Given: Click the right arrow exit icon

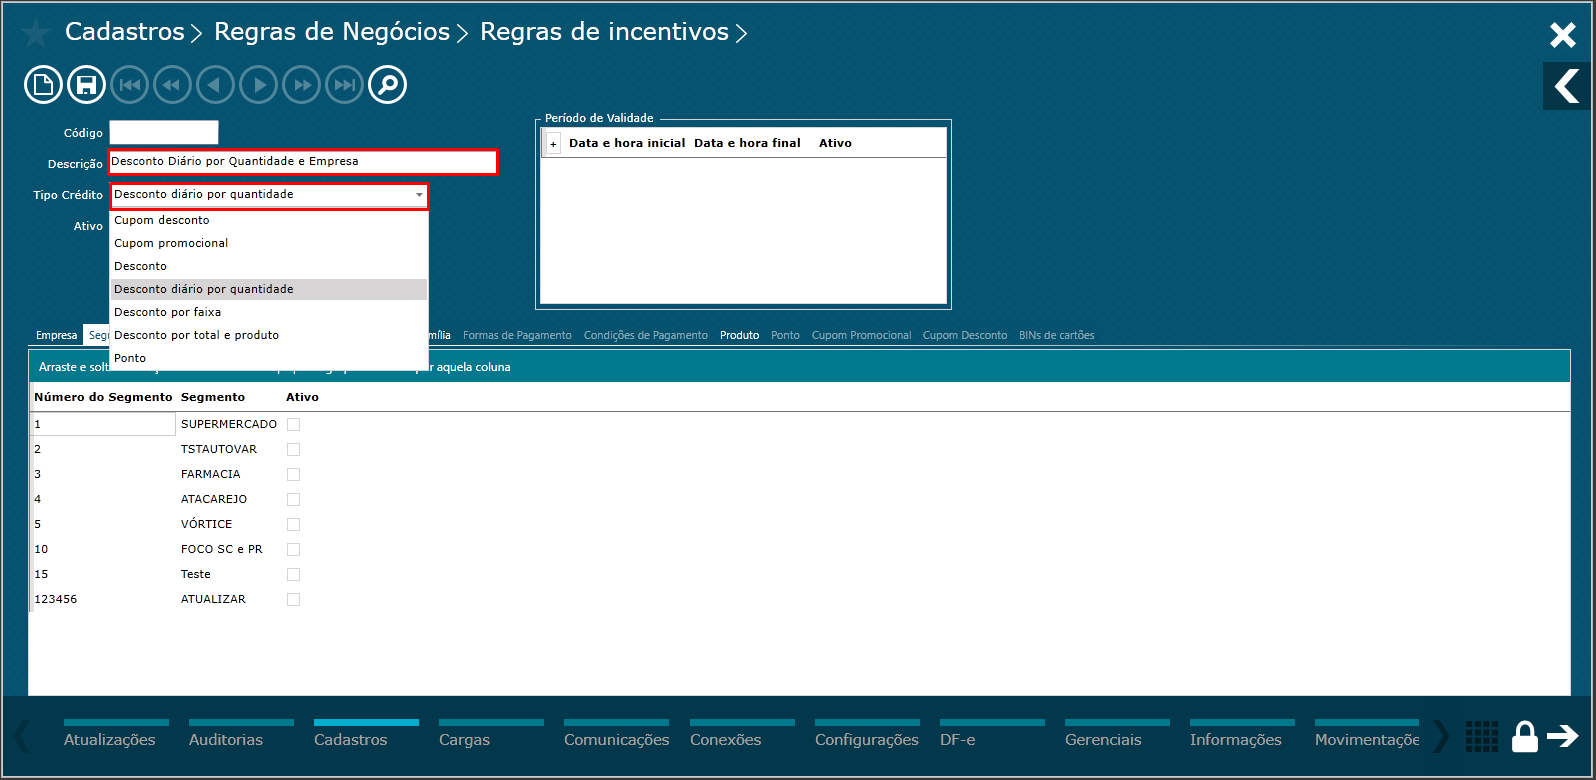Looking at the screenshot, I should click(x=1563, y=736).
